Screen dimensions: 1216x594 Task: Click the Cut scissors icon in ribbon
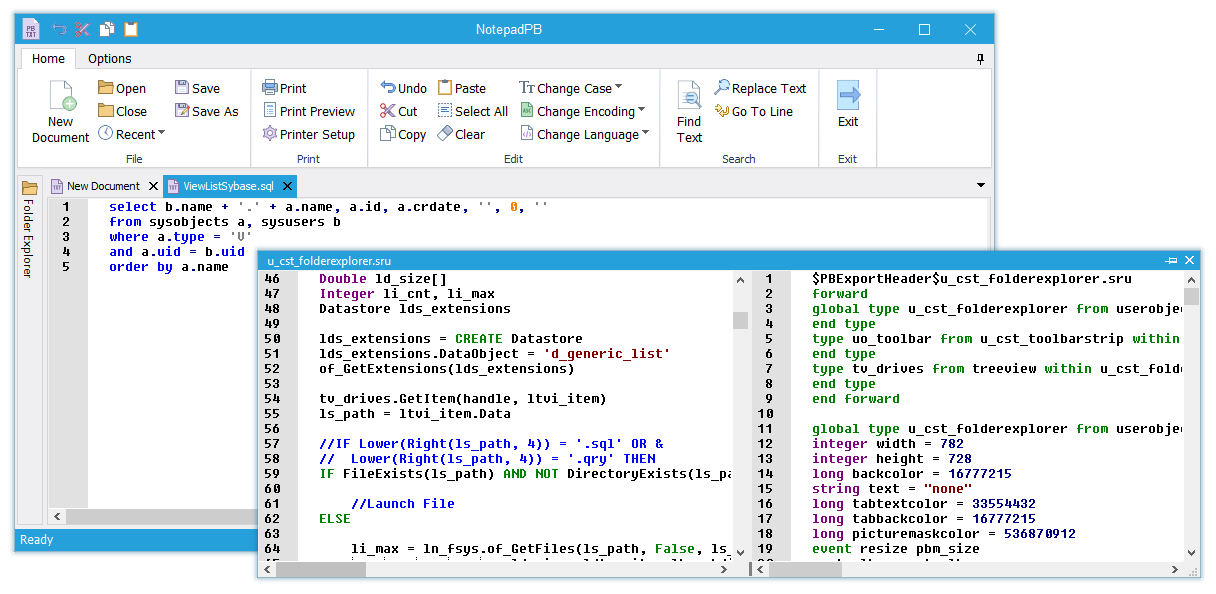click(x=388, y=111)
